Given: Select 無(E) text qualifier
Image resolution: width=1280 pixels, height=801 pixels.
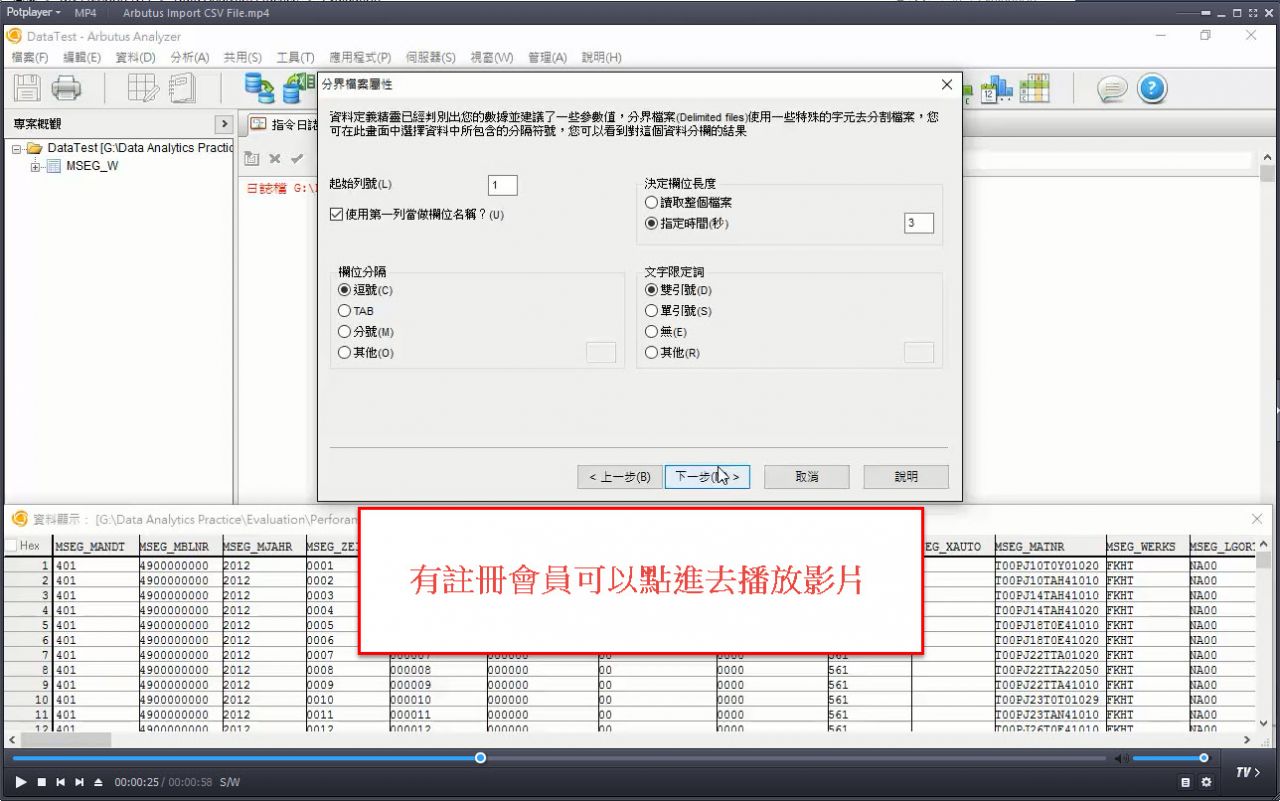Looking at the screenshot, I should point(651,332).
